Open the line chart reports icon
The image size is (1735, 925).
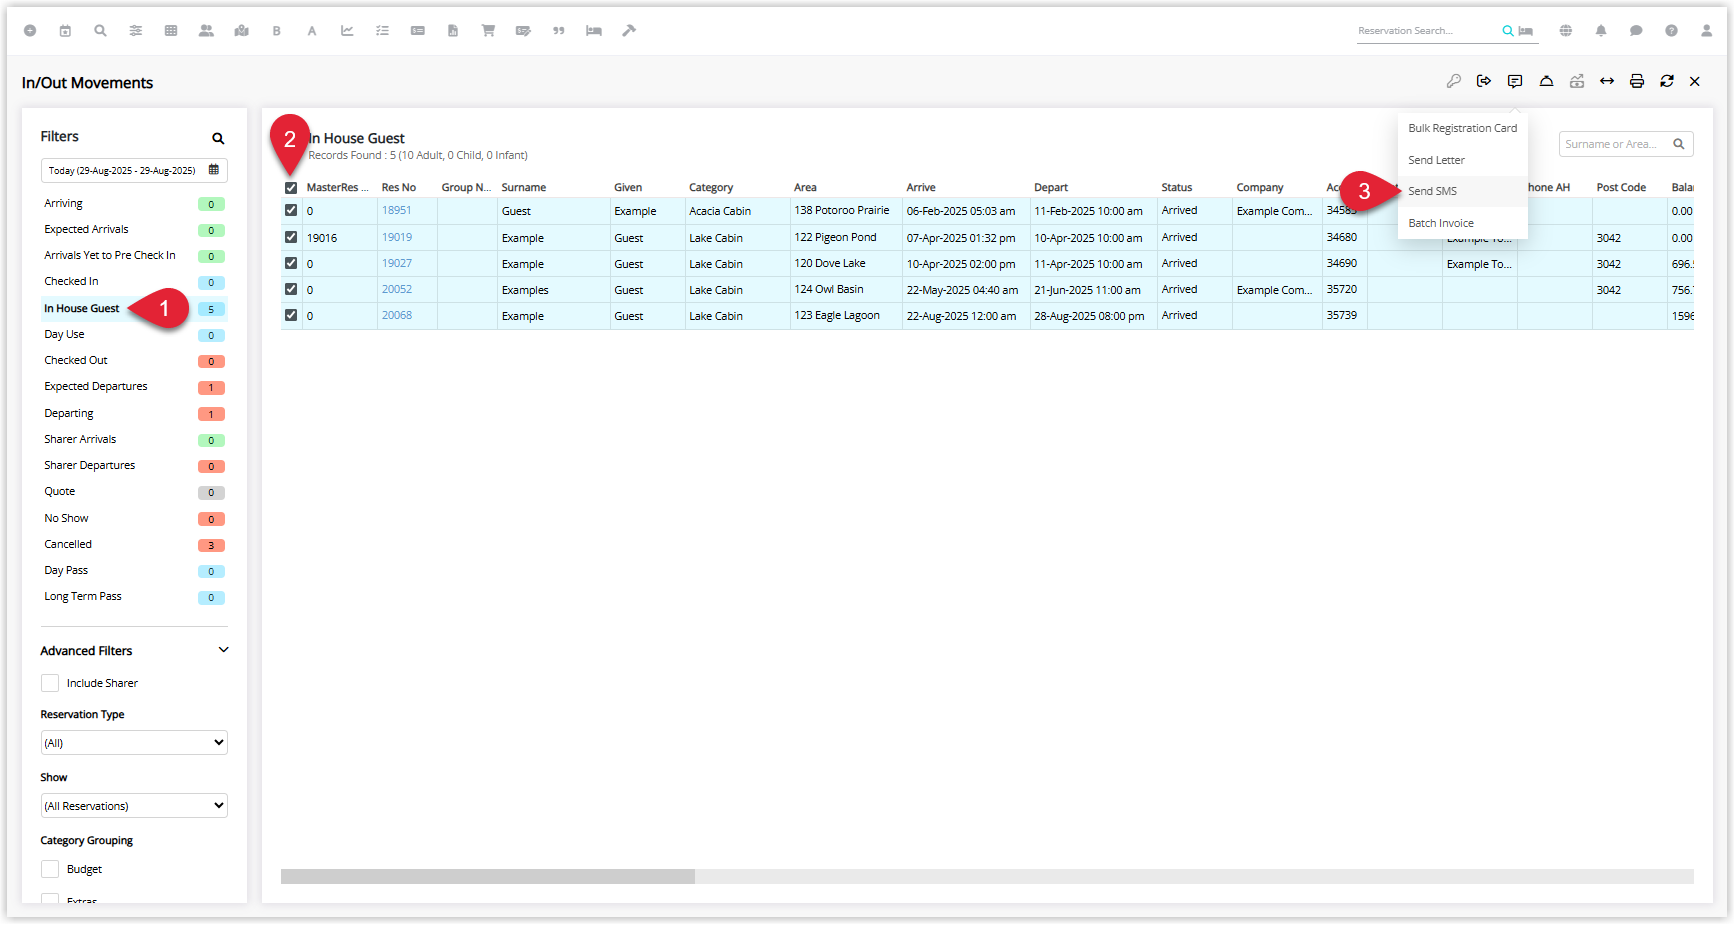pyautogui.click(x=347, y=31)
